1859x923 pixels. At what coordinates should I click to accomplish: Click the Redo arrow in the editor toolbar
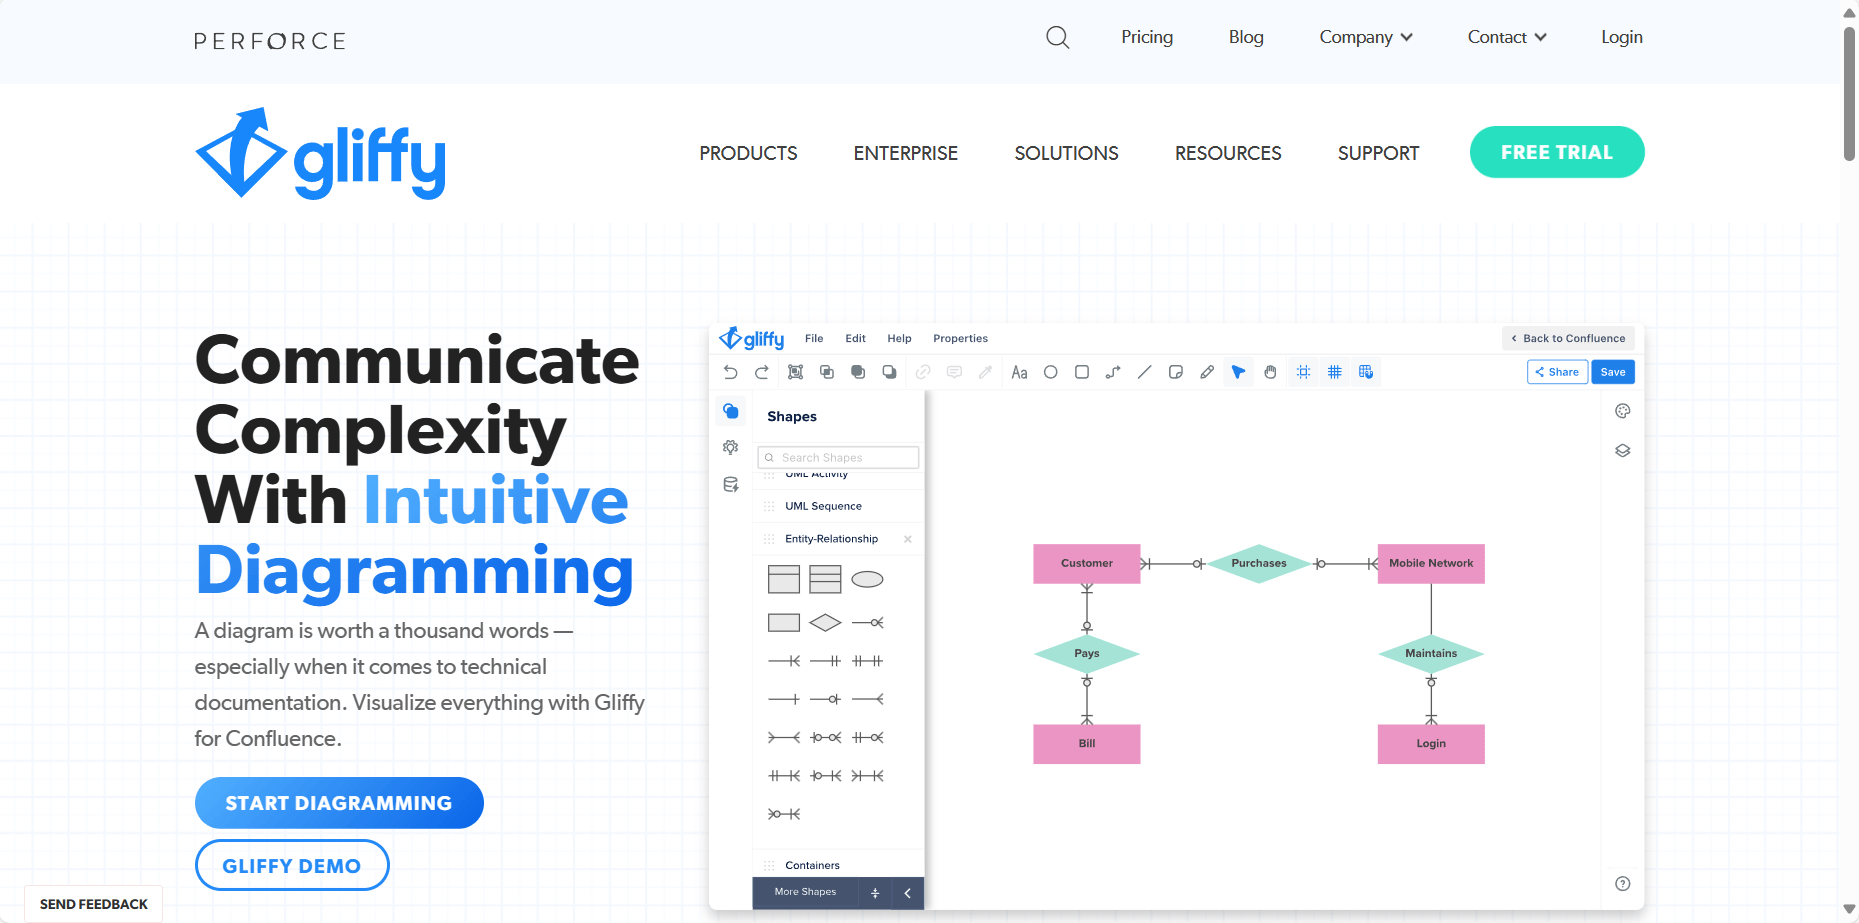pyautogui.click(x=762, y=372)
